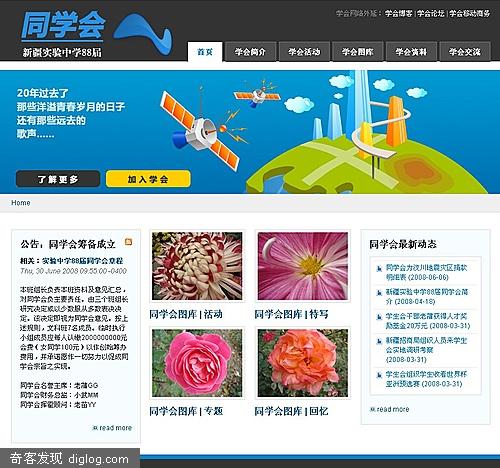
Task: Click the 公告：同学会筹备成立 heading
Action: pyautogui.click(x=68, y=244)
